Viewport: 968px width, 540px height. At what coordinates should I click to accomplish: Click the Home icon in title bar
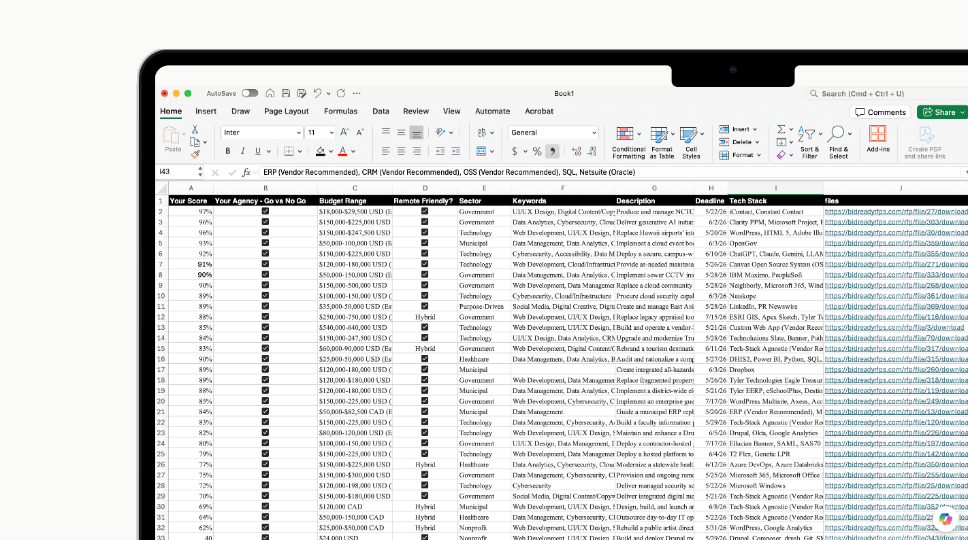(x=270, y=93)
